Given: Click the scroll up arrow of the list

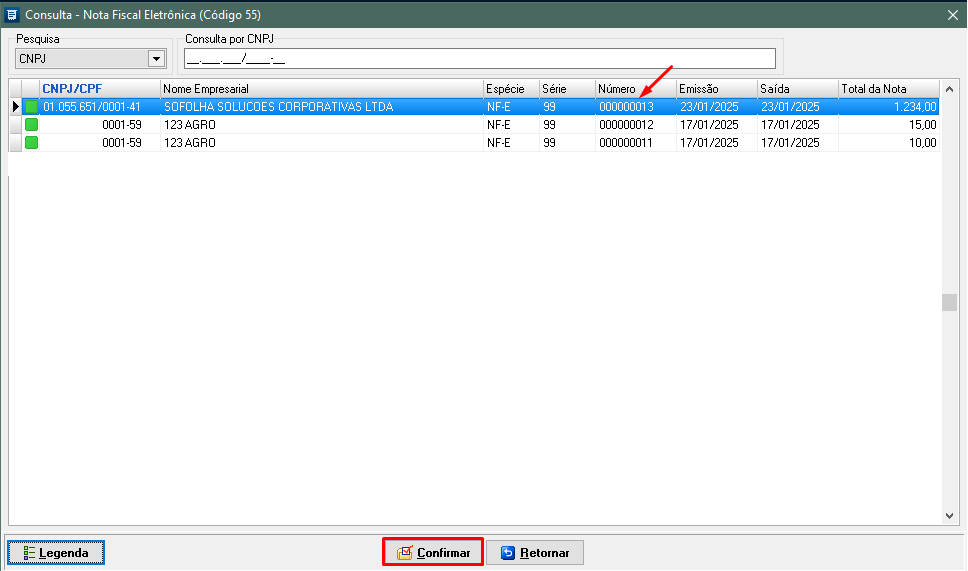Looking at the screenshot, I should [x=950, y=87].
